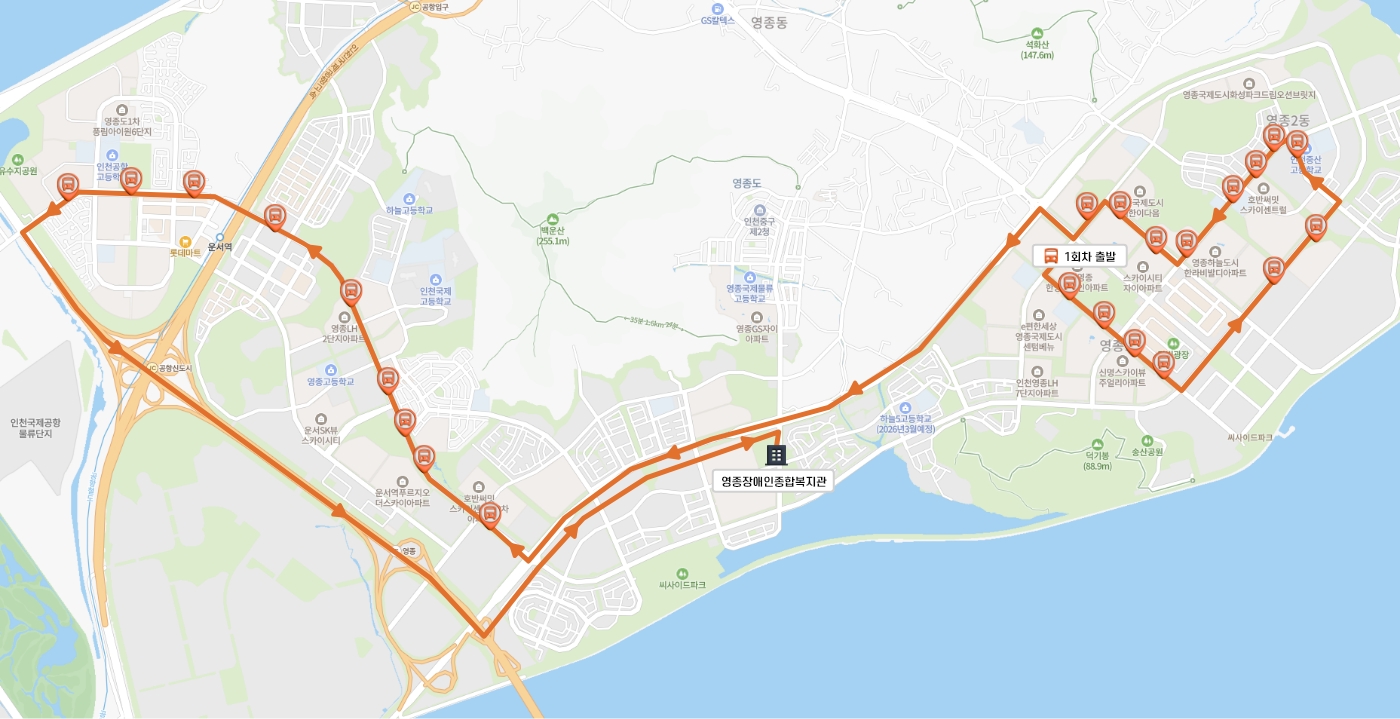The width and height of the screenshot is (1400, 719).
Task: Click bus stop marker overlapping 인천중산고등학교 icon
Action: [x=1296, y=143]
